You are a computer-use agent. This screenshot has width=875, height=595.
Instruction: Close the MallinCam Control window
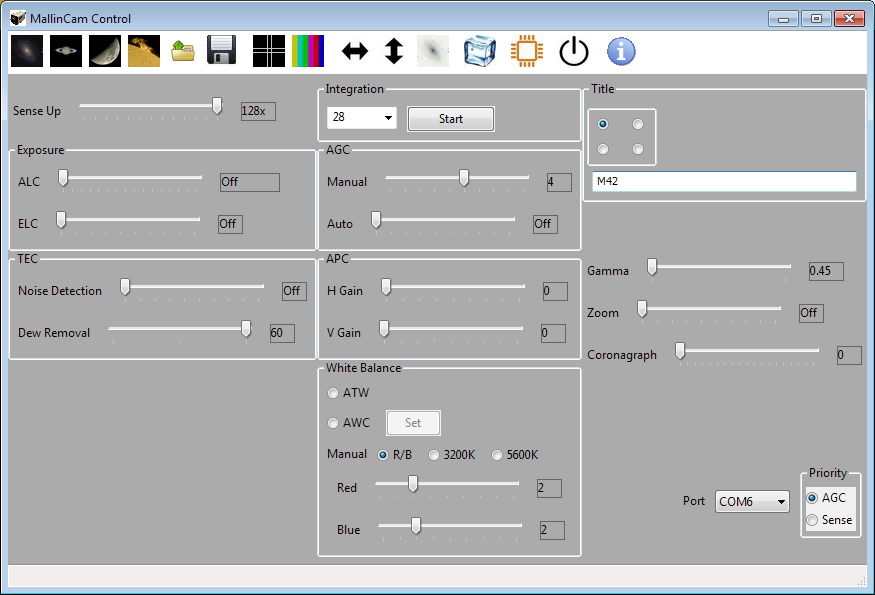point(849,19)
